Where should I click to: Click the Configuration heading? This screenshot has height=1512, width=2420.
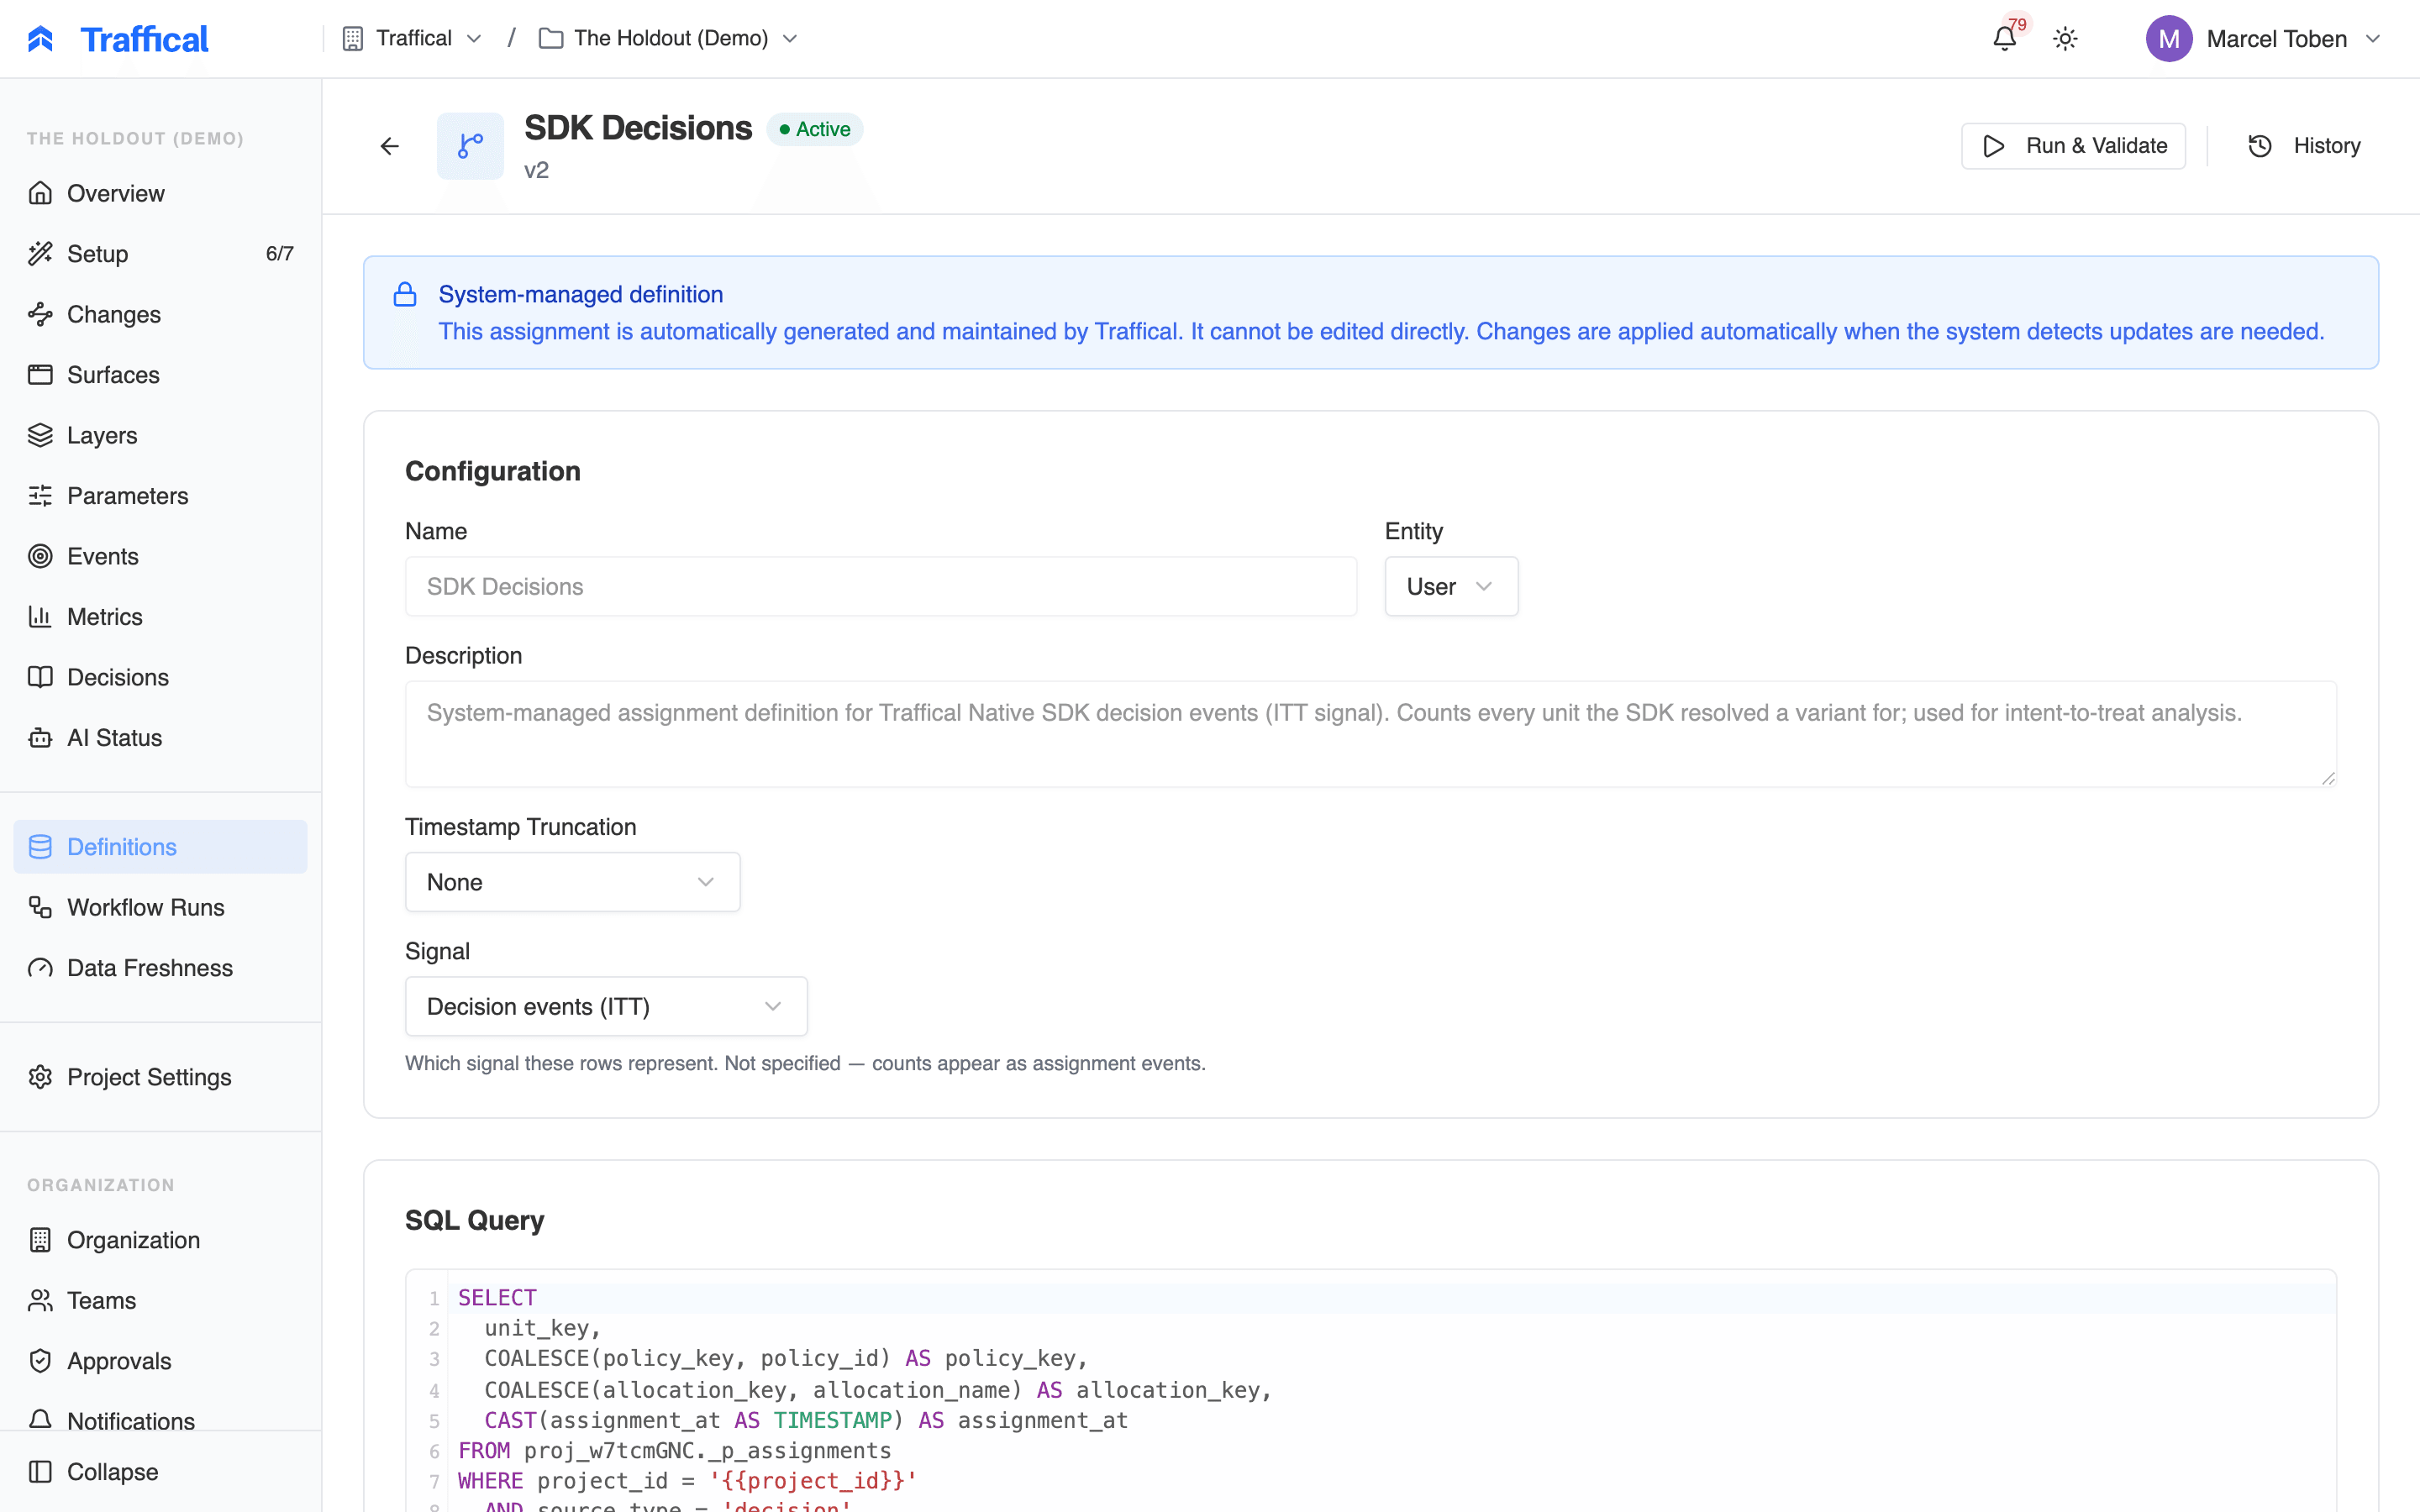pos(492,471)
